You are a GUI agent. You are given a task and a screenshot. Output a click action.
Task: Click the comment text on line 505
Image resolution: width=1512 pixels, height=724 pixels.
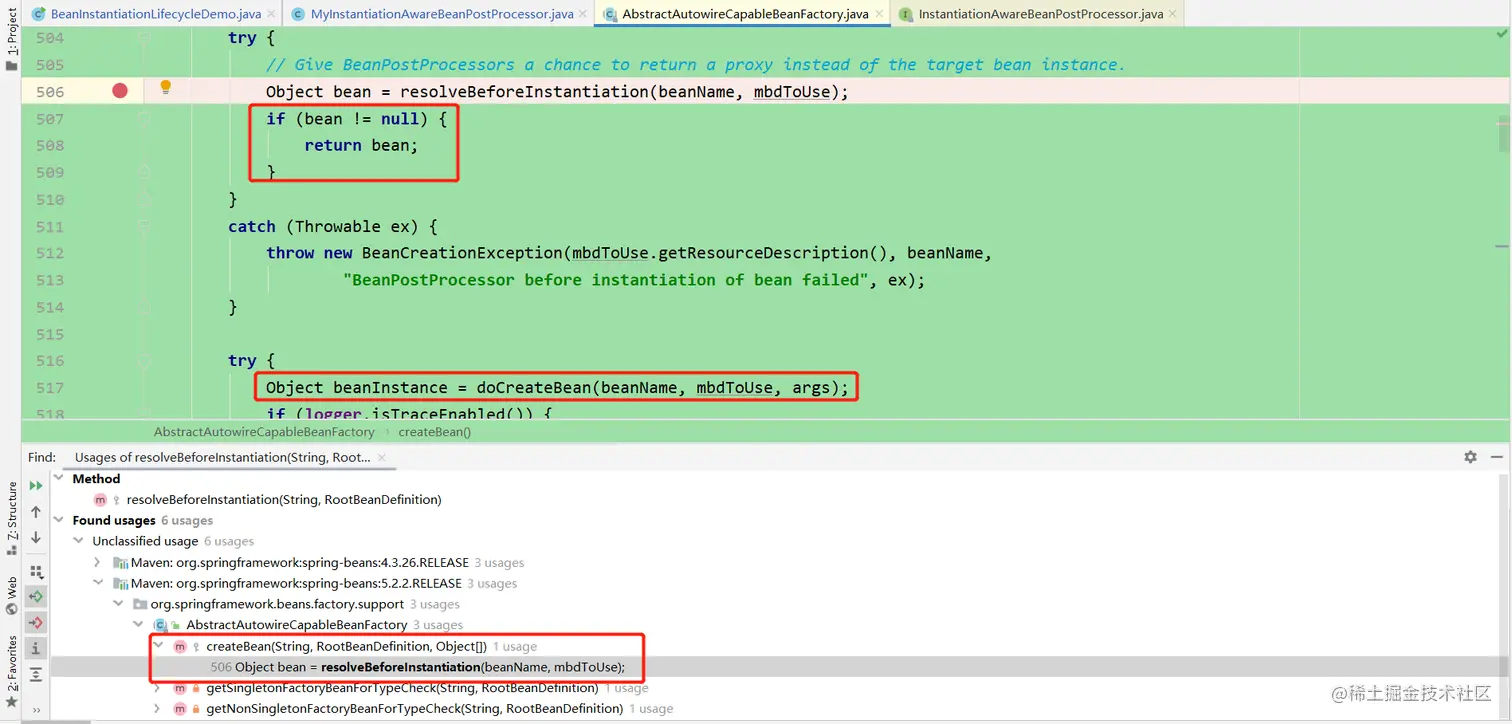(695, 64)
